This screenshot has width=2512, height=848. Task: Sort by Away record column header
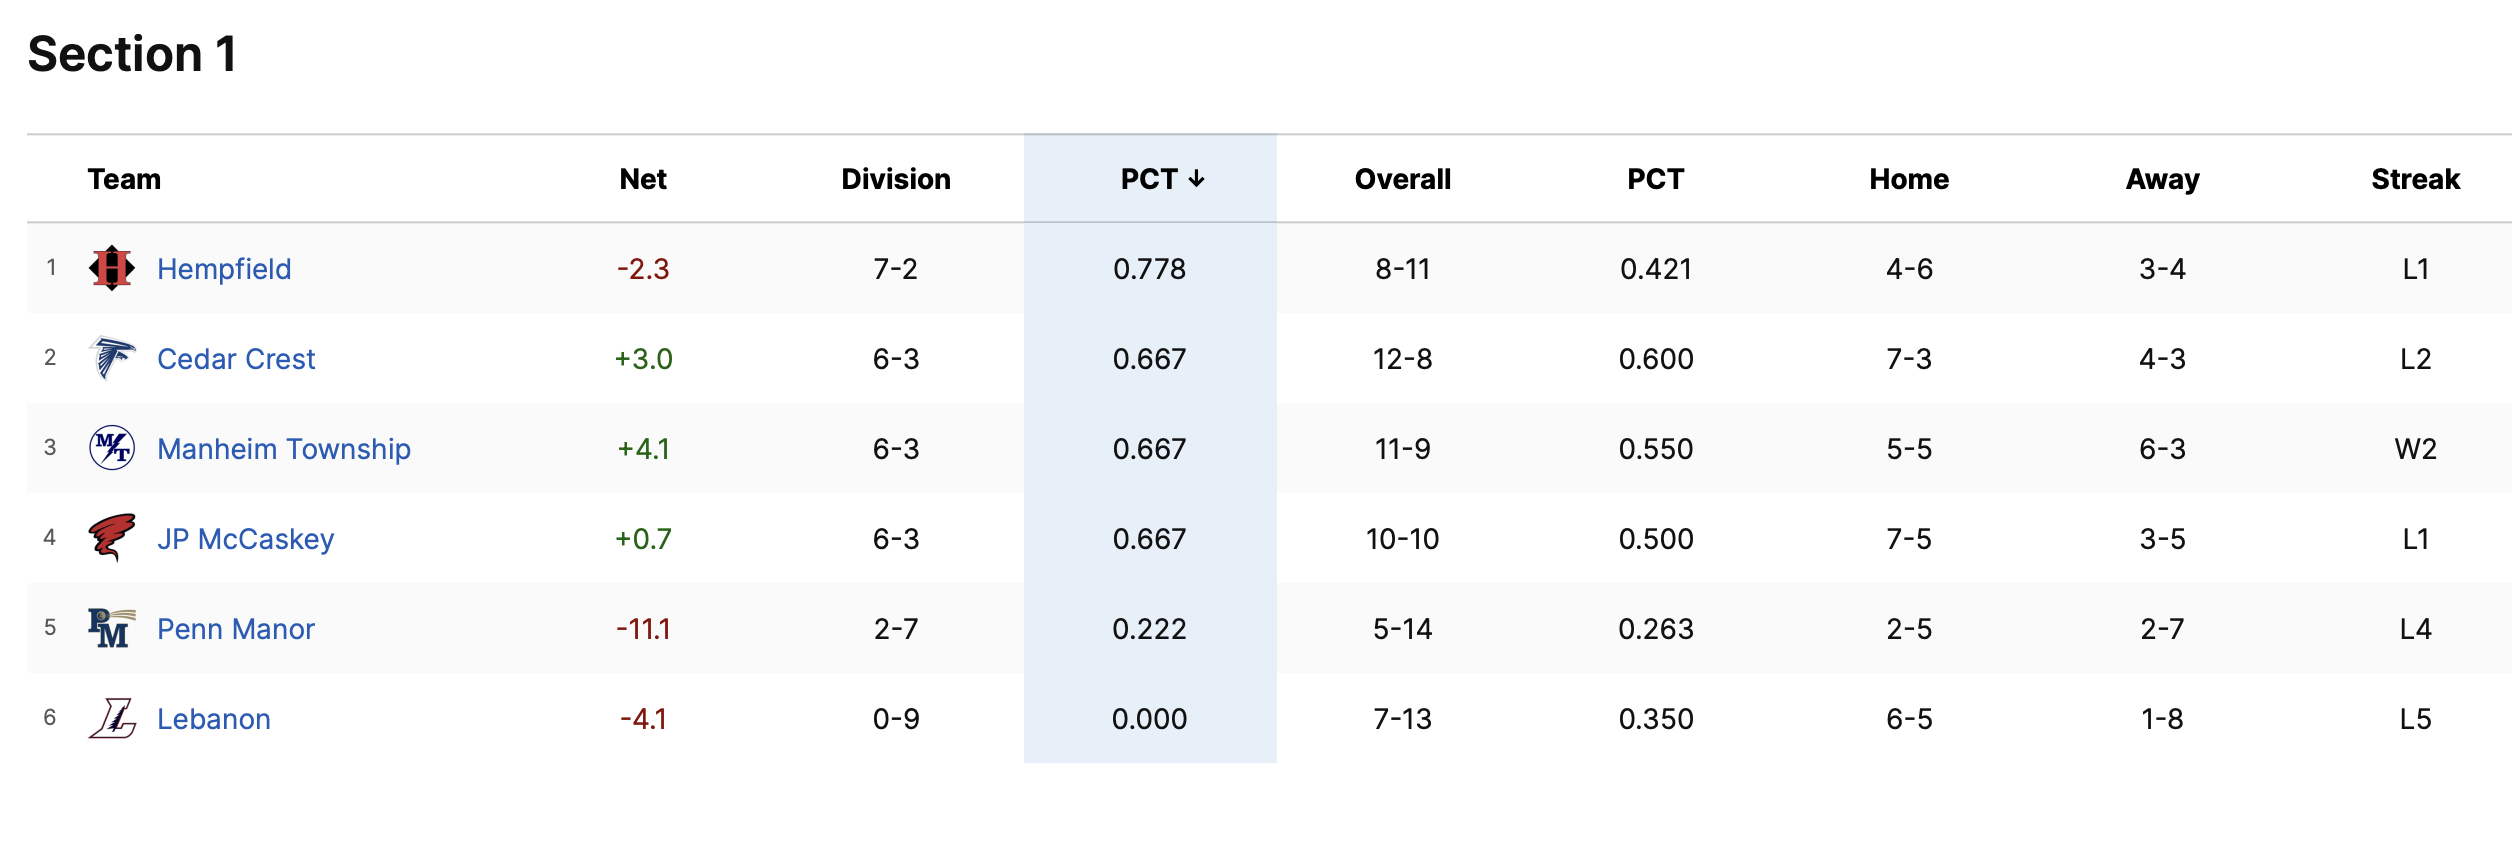tap(2162, 179)
